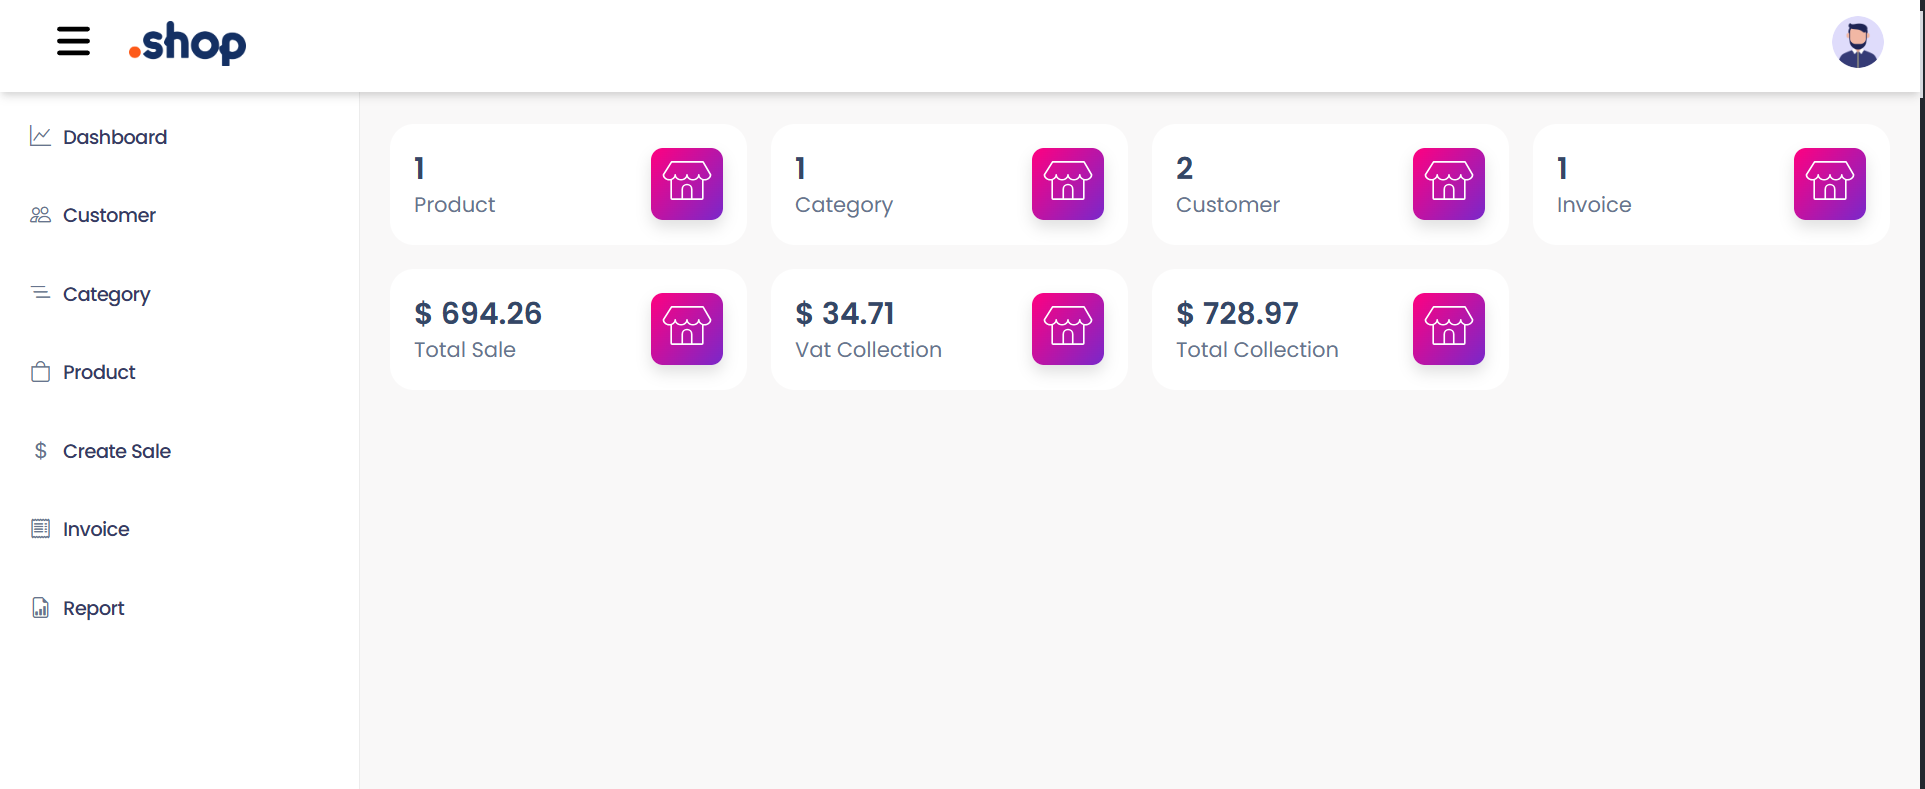Go to the Dashboard menu item
The image size is (1925, 789).
tap(115, 137)
